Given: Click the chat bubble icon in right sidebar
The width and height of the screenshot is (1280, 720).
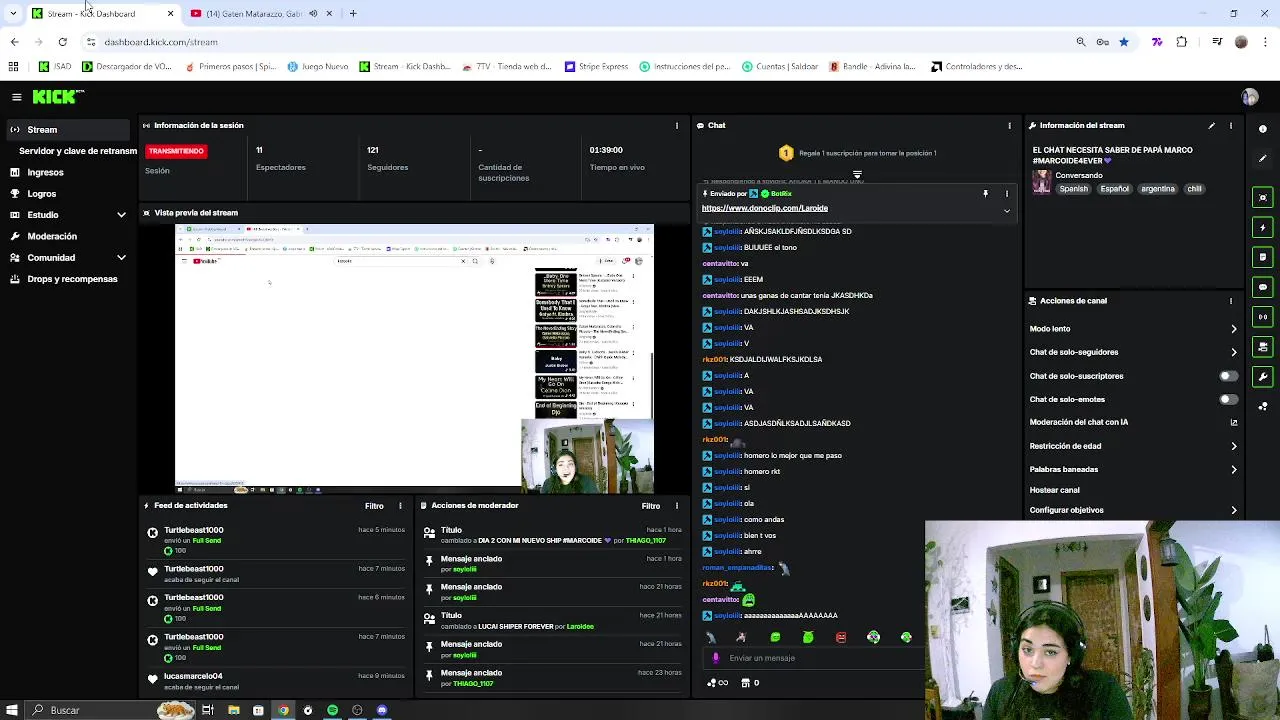Looking at the screenshot, I should point(1263,287).
